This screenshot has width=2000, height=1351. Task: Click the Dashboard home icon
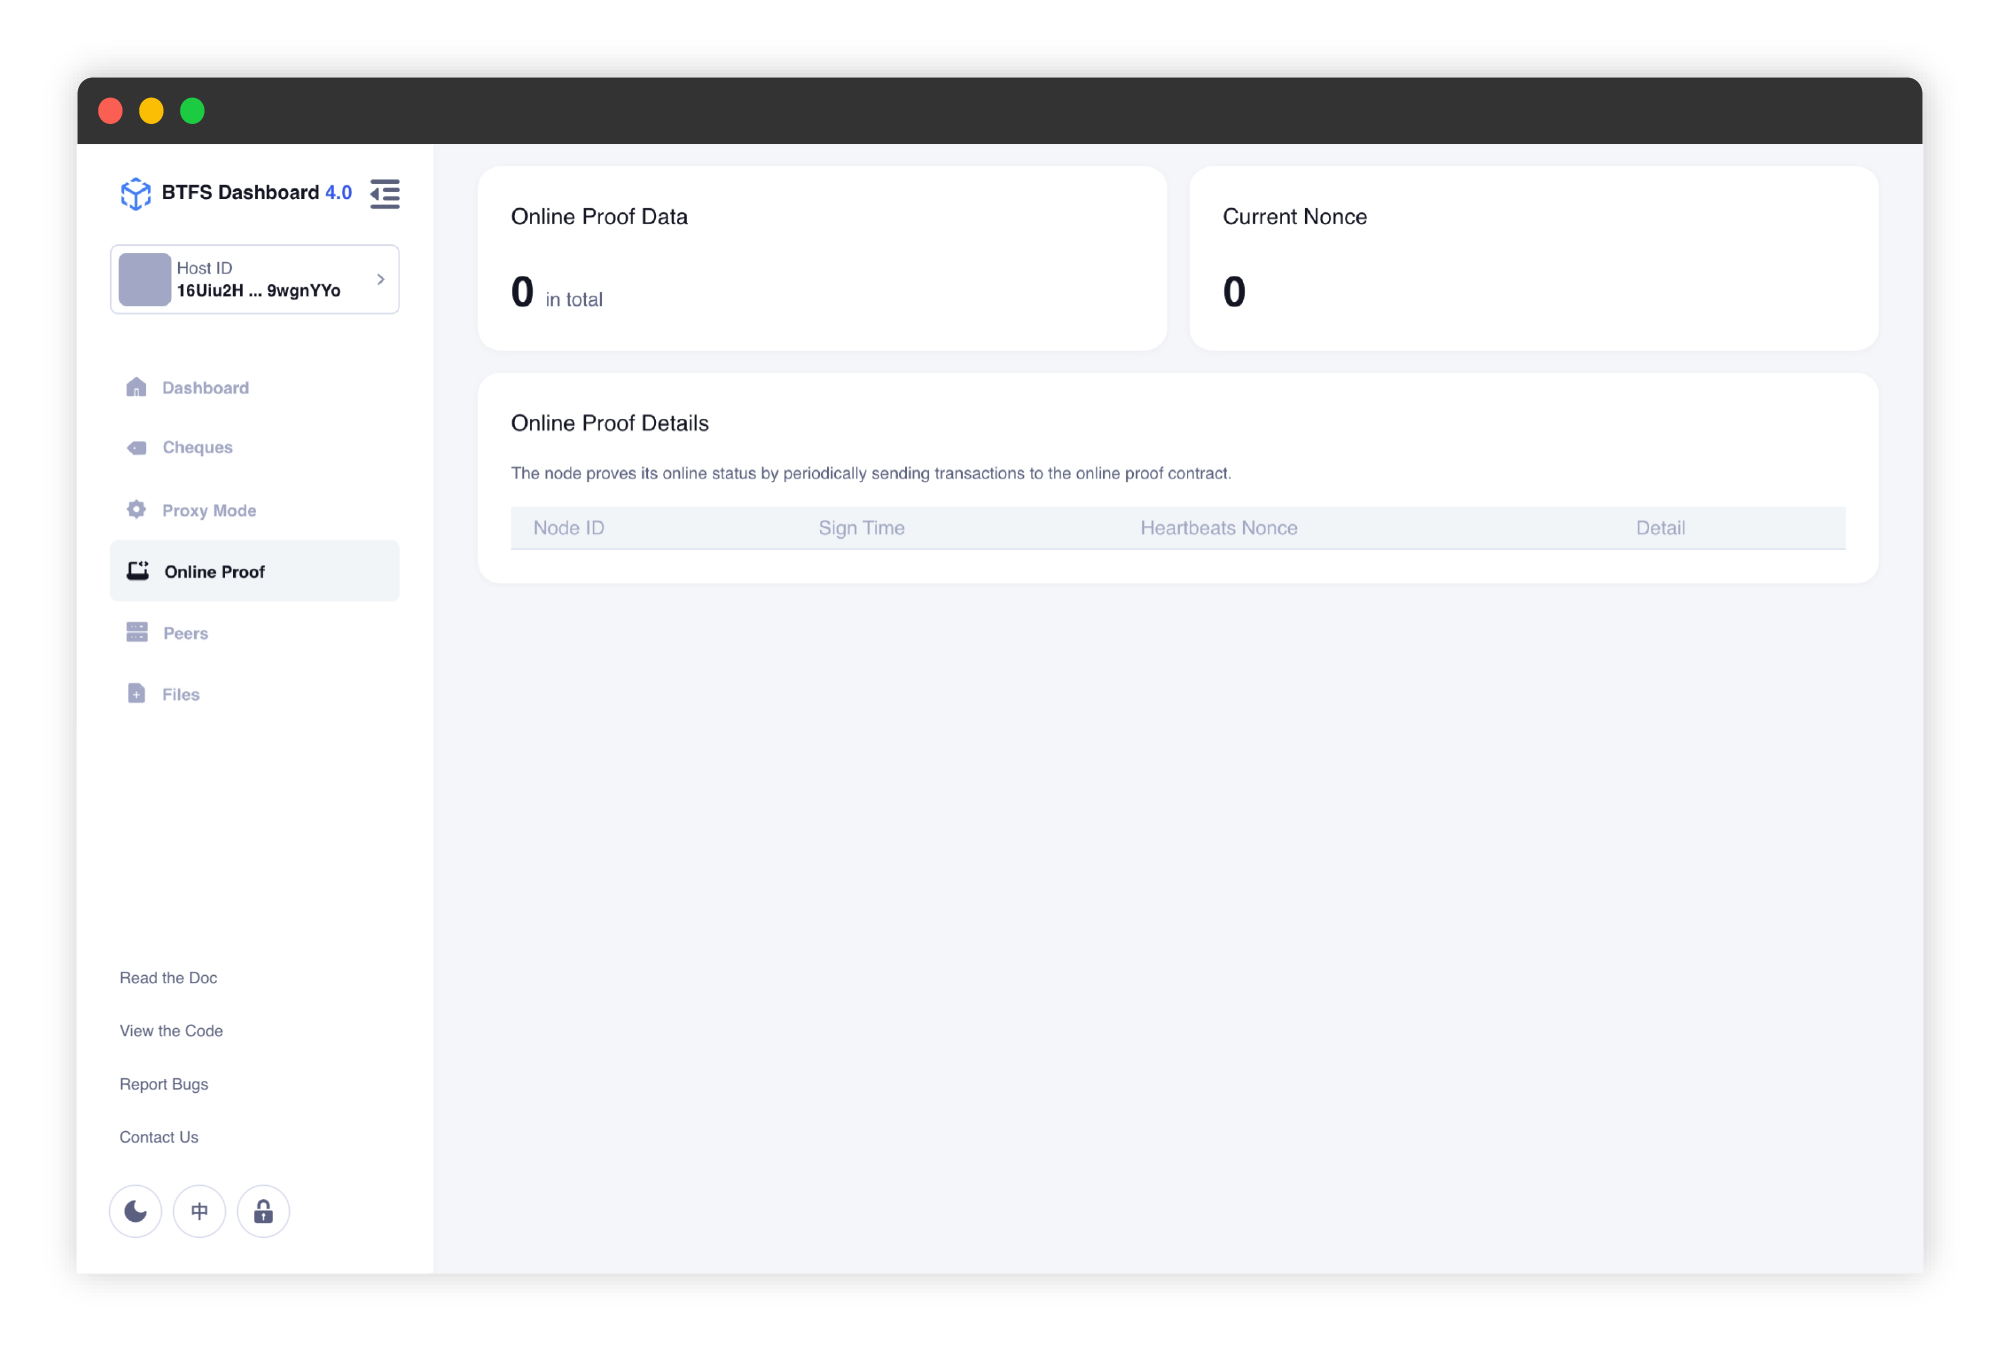point(137,387)
